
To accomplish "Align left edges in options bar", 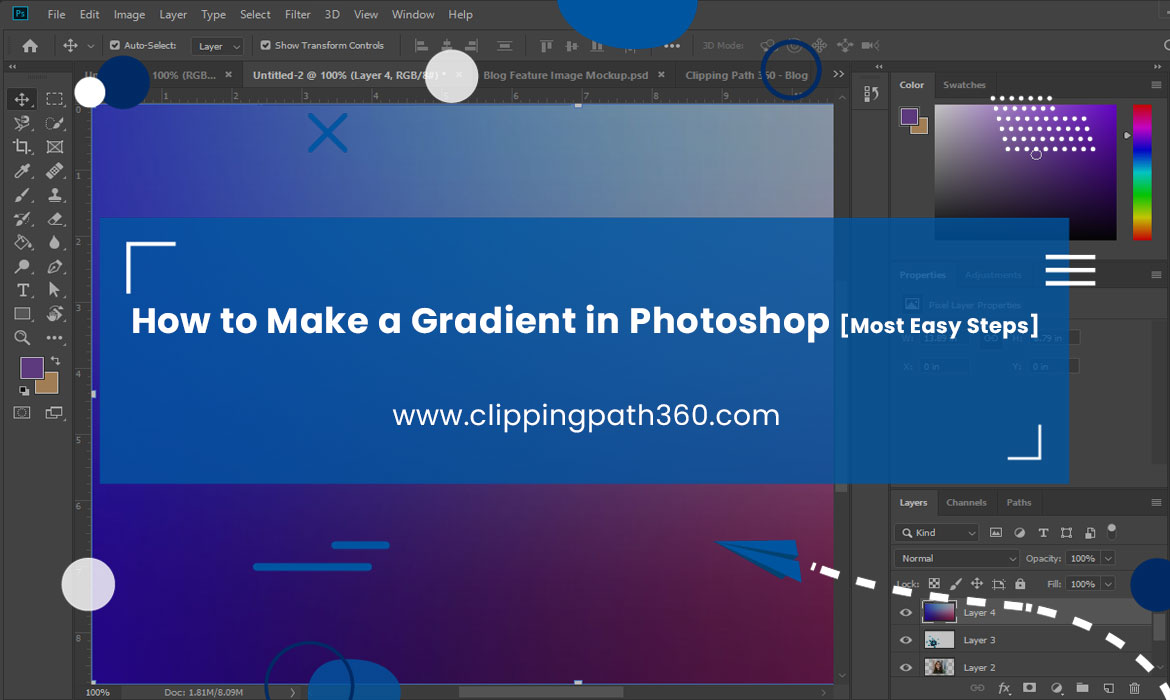I will point(422,46).
